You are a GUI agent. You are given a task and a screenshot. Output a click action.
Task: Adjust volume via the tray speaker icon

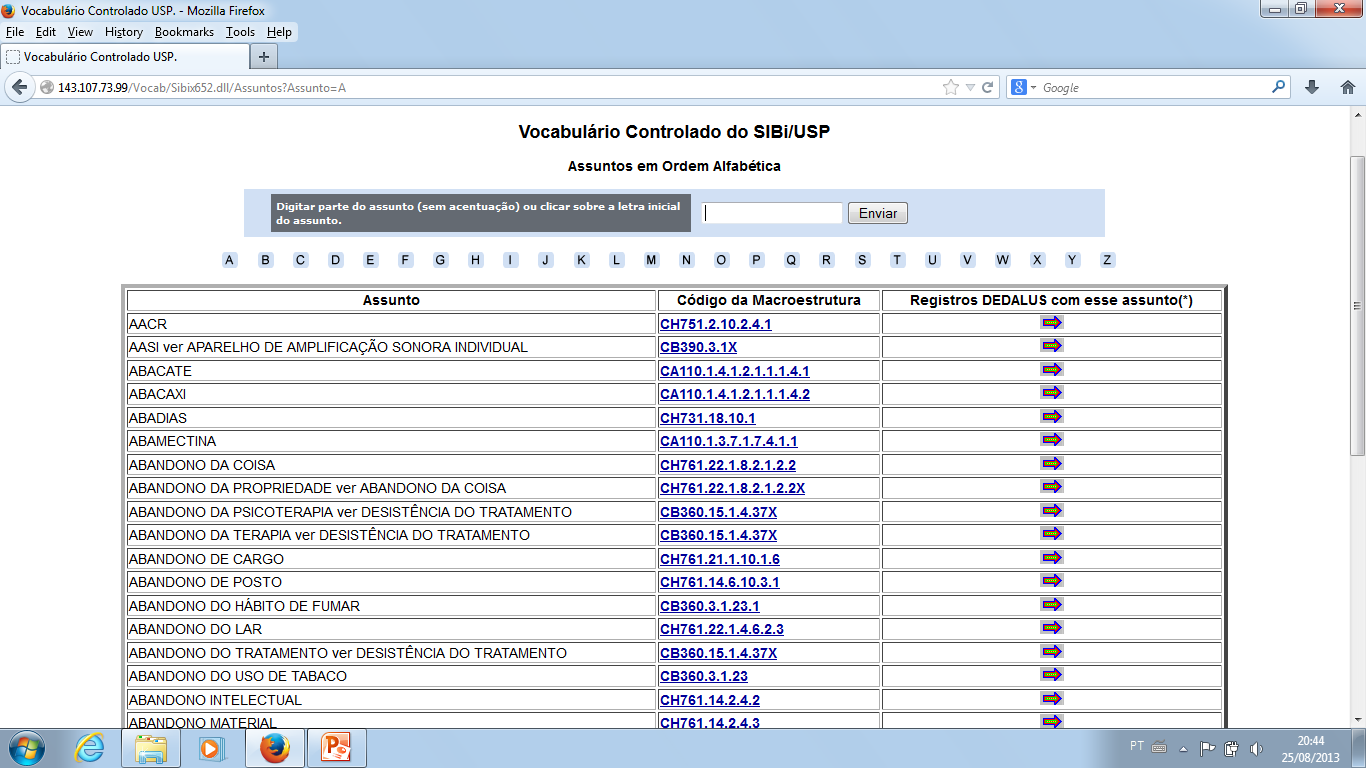tap(1256, 747)
